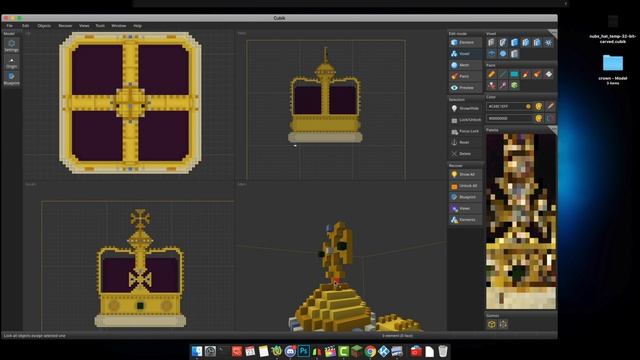Viewport: 640px width, 360px height.
Task: Select the second Voxel tool icon with pencil
Action: pyautogui.click(x=503, y=42)
